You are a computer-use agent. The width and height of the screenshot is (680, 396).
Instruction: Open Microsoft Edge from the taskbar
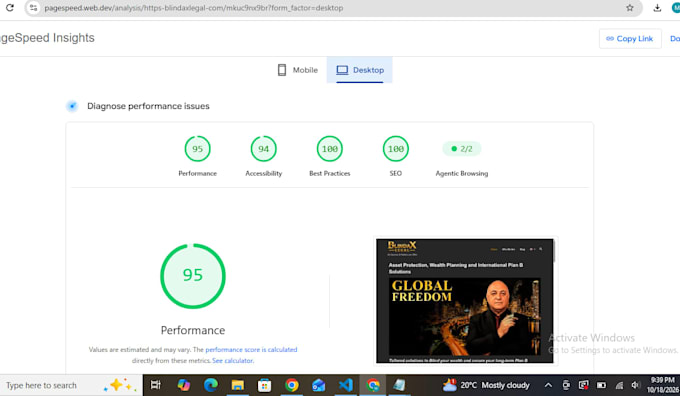coord(211,385)
